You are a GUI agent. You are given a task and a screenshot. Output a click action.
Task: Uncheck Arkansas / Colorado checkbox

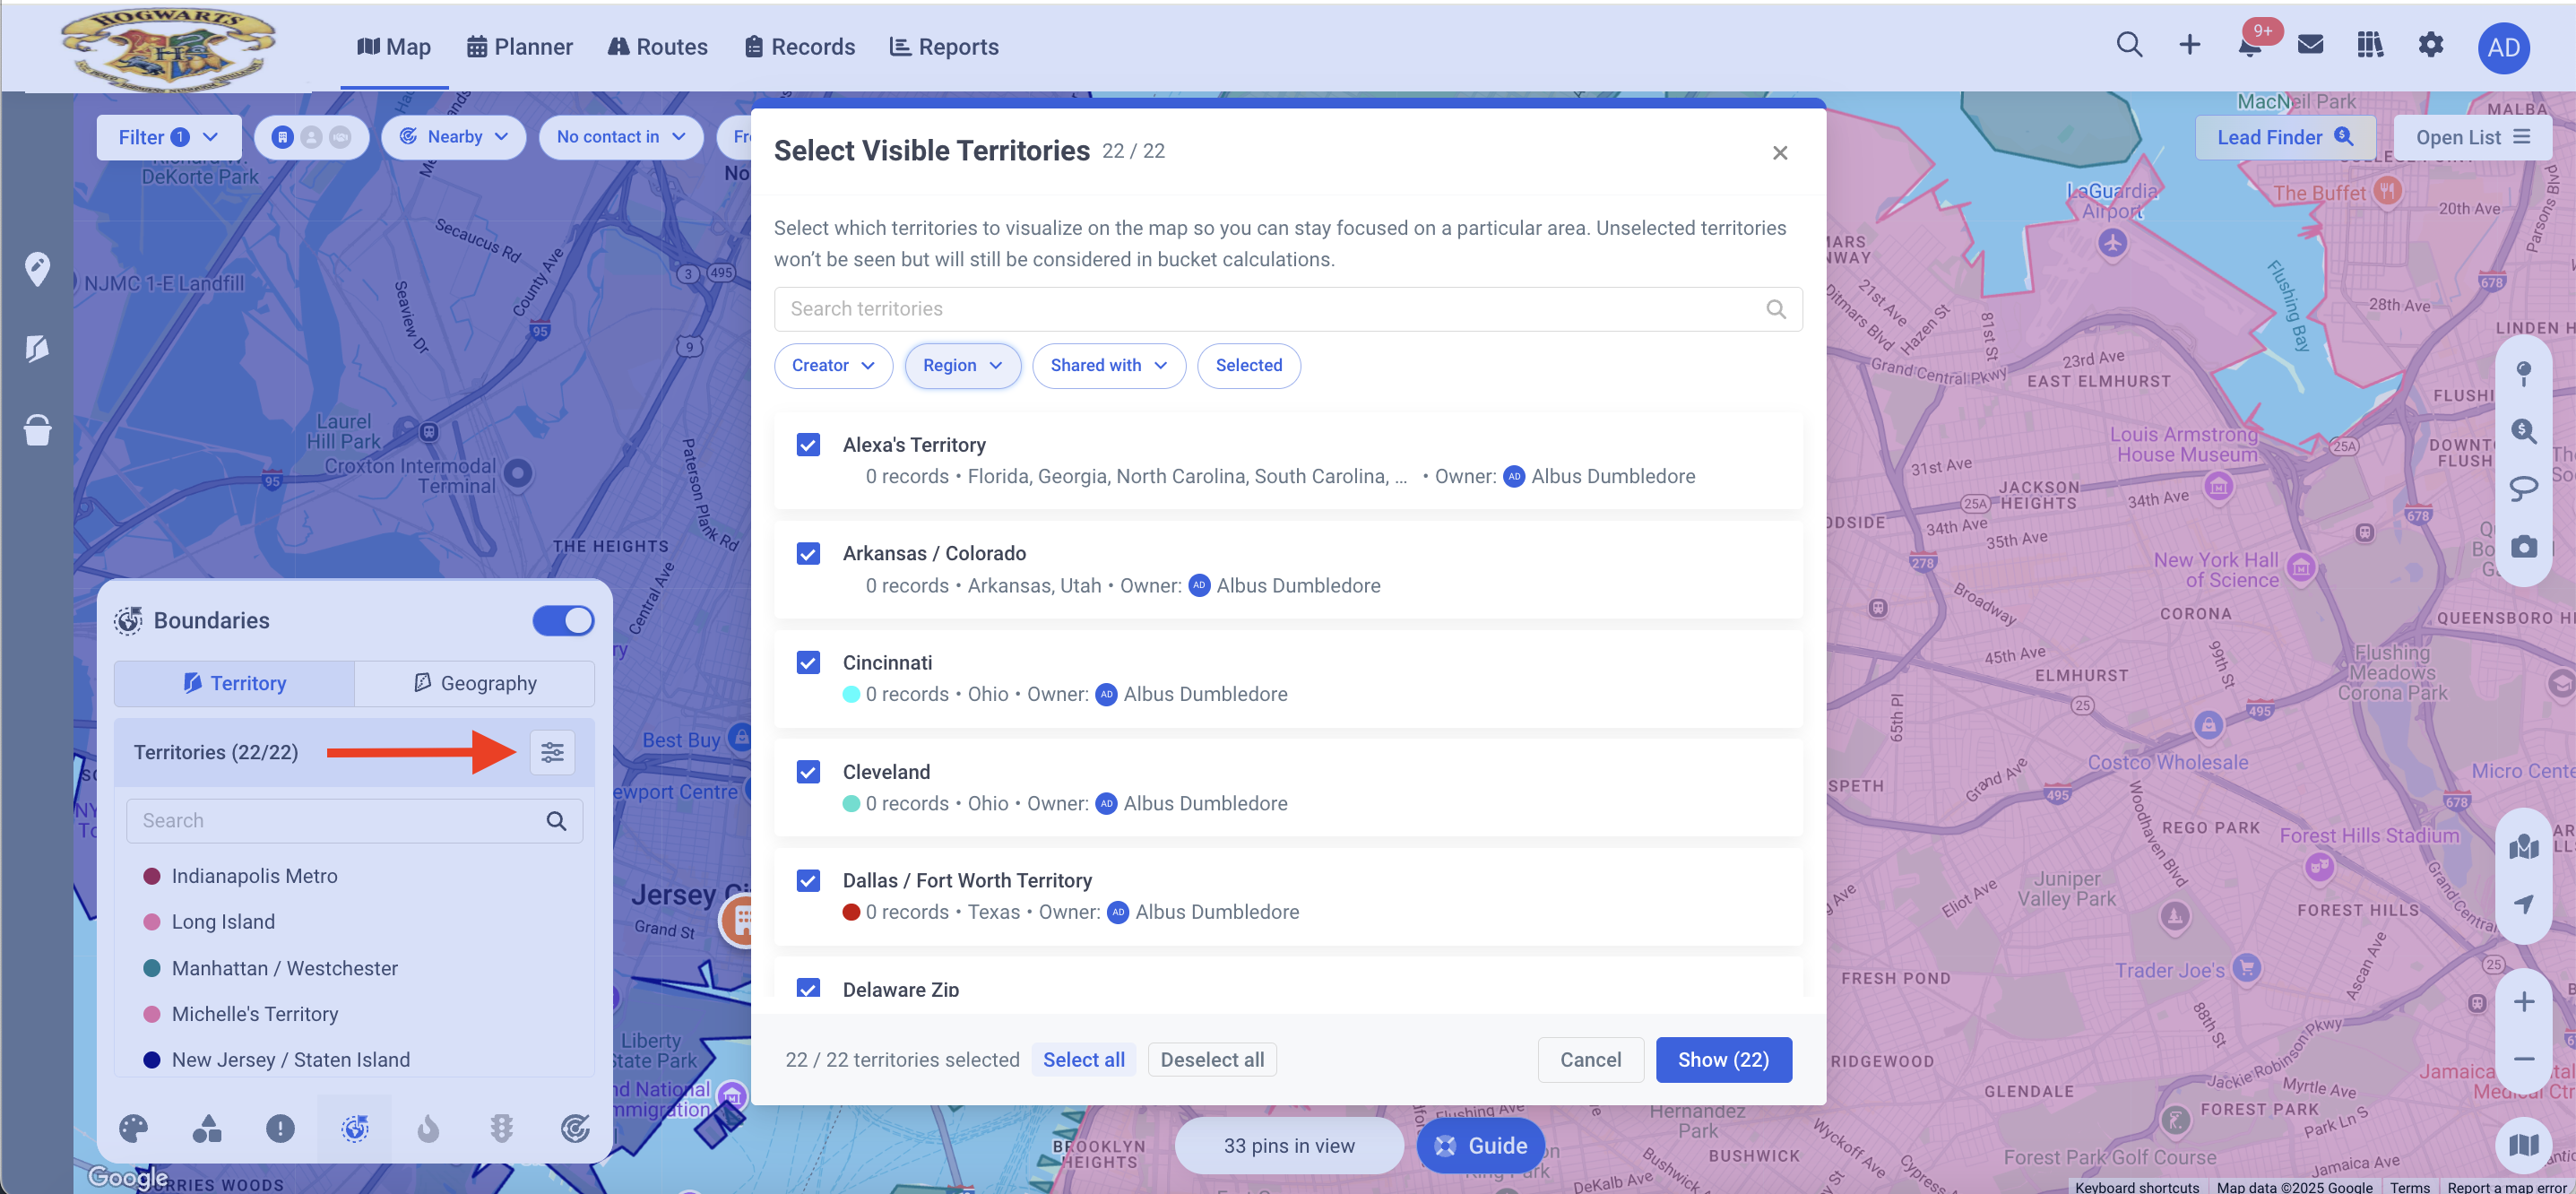click(808, 553)
